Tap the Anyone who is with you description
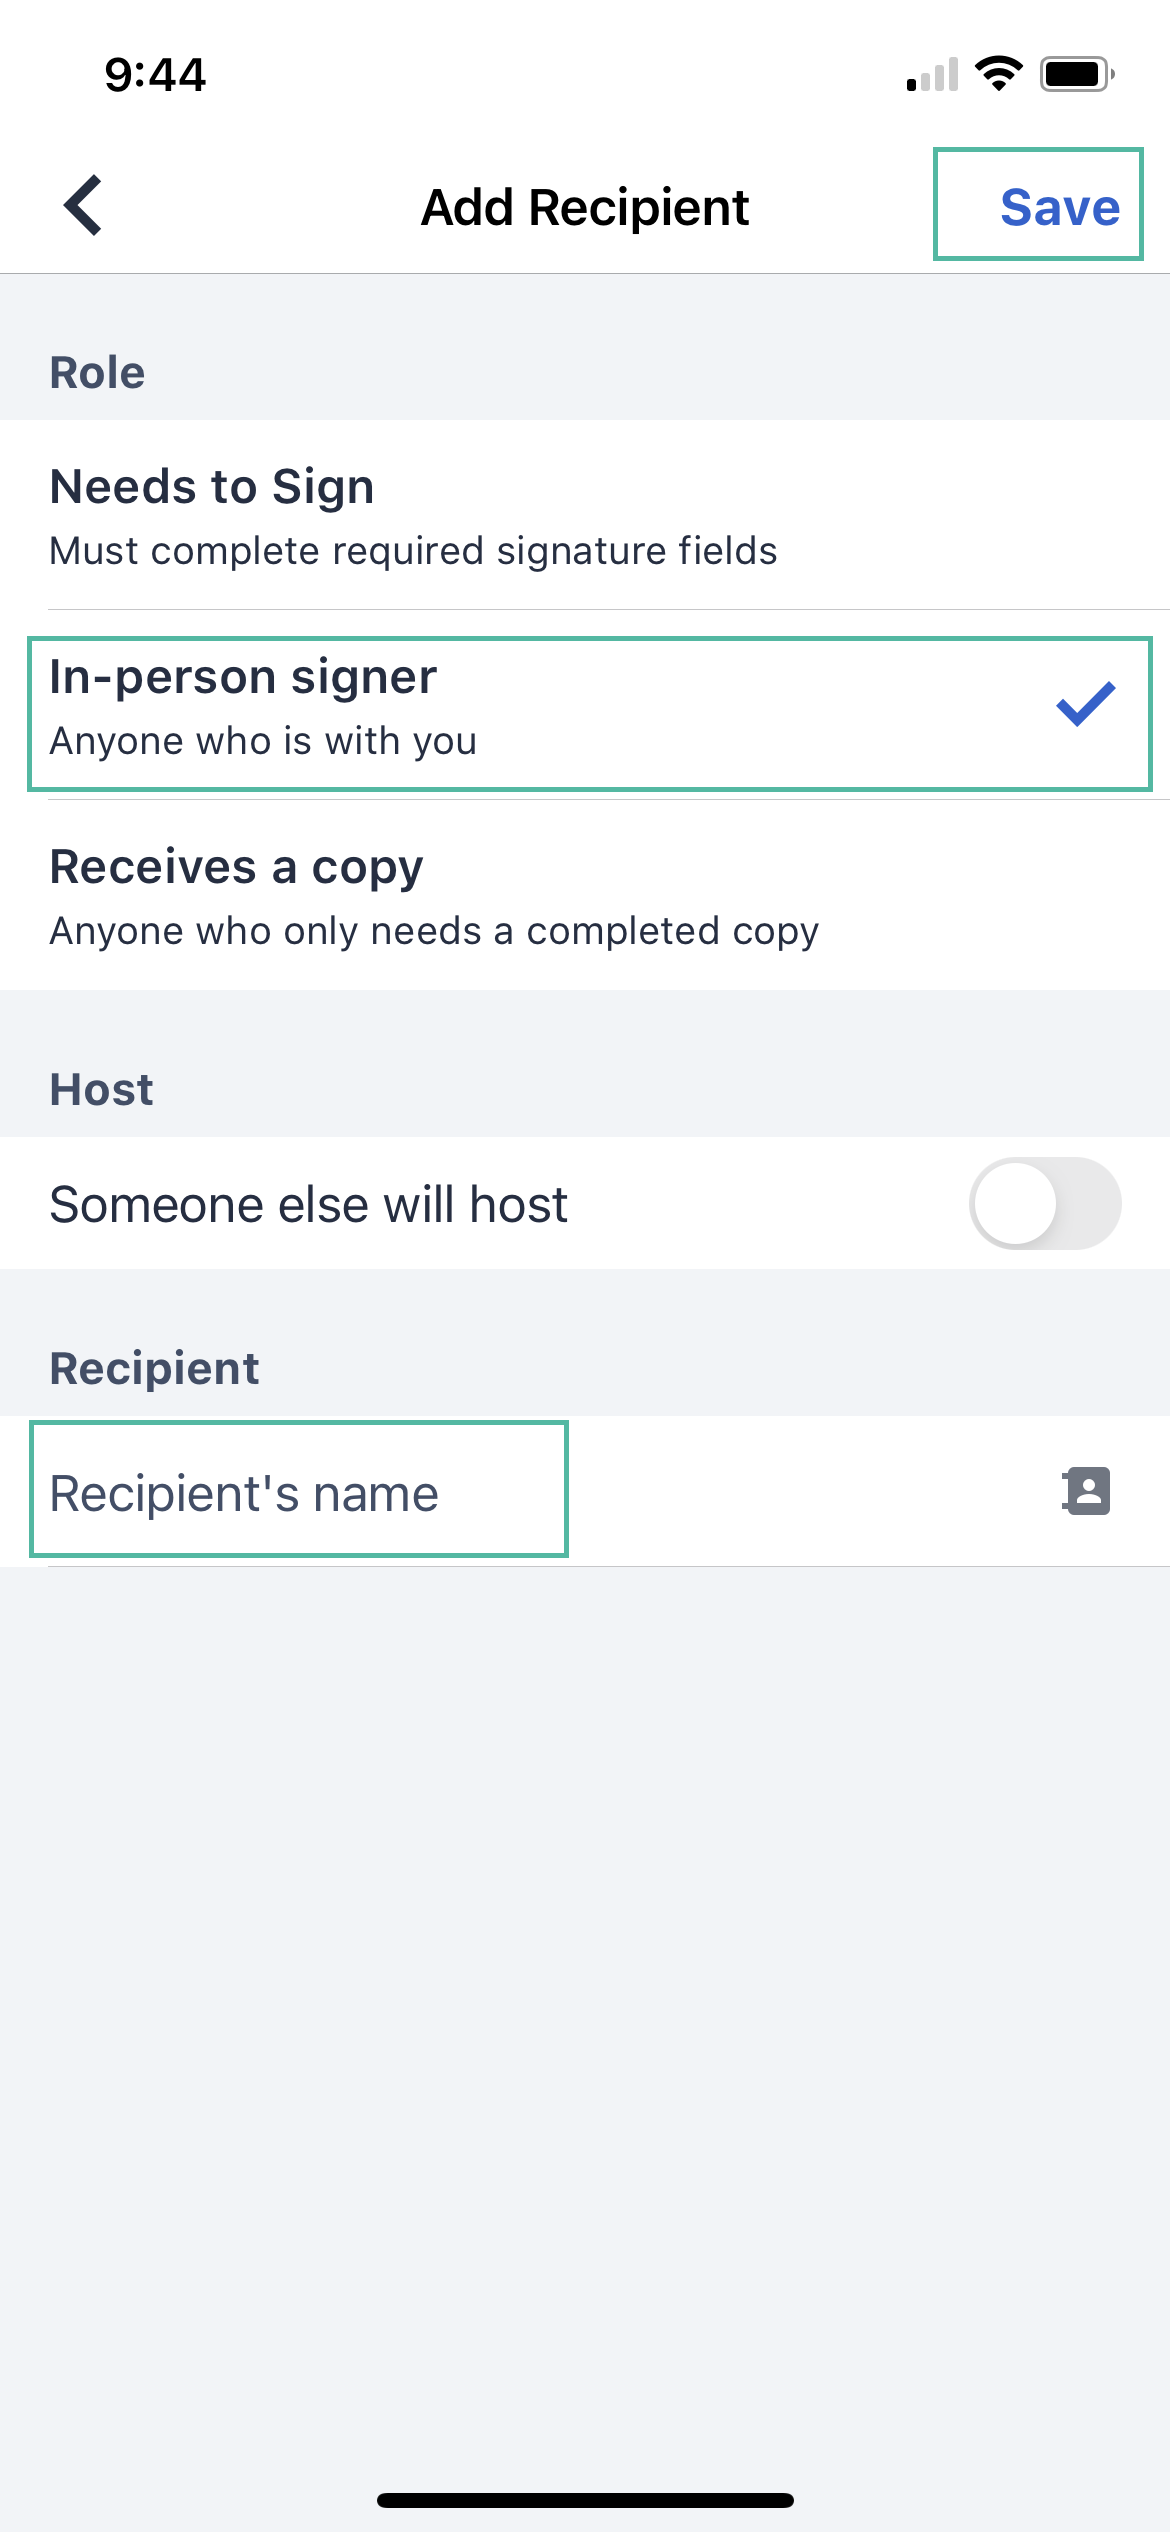The width and height of the screenshot is (1170, 2532). click(264, 740)
